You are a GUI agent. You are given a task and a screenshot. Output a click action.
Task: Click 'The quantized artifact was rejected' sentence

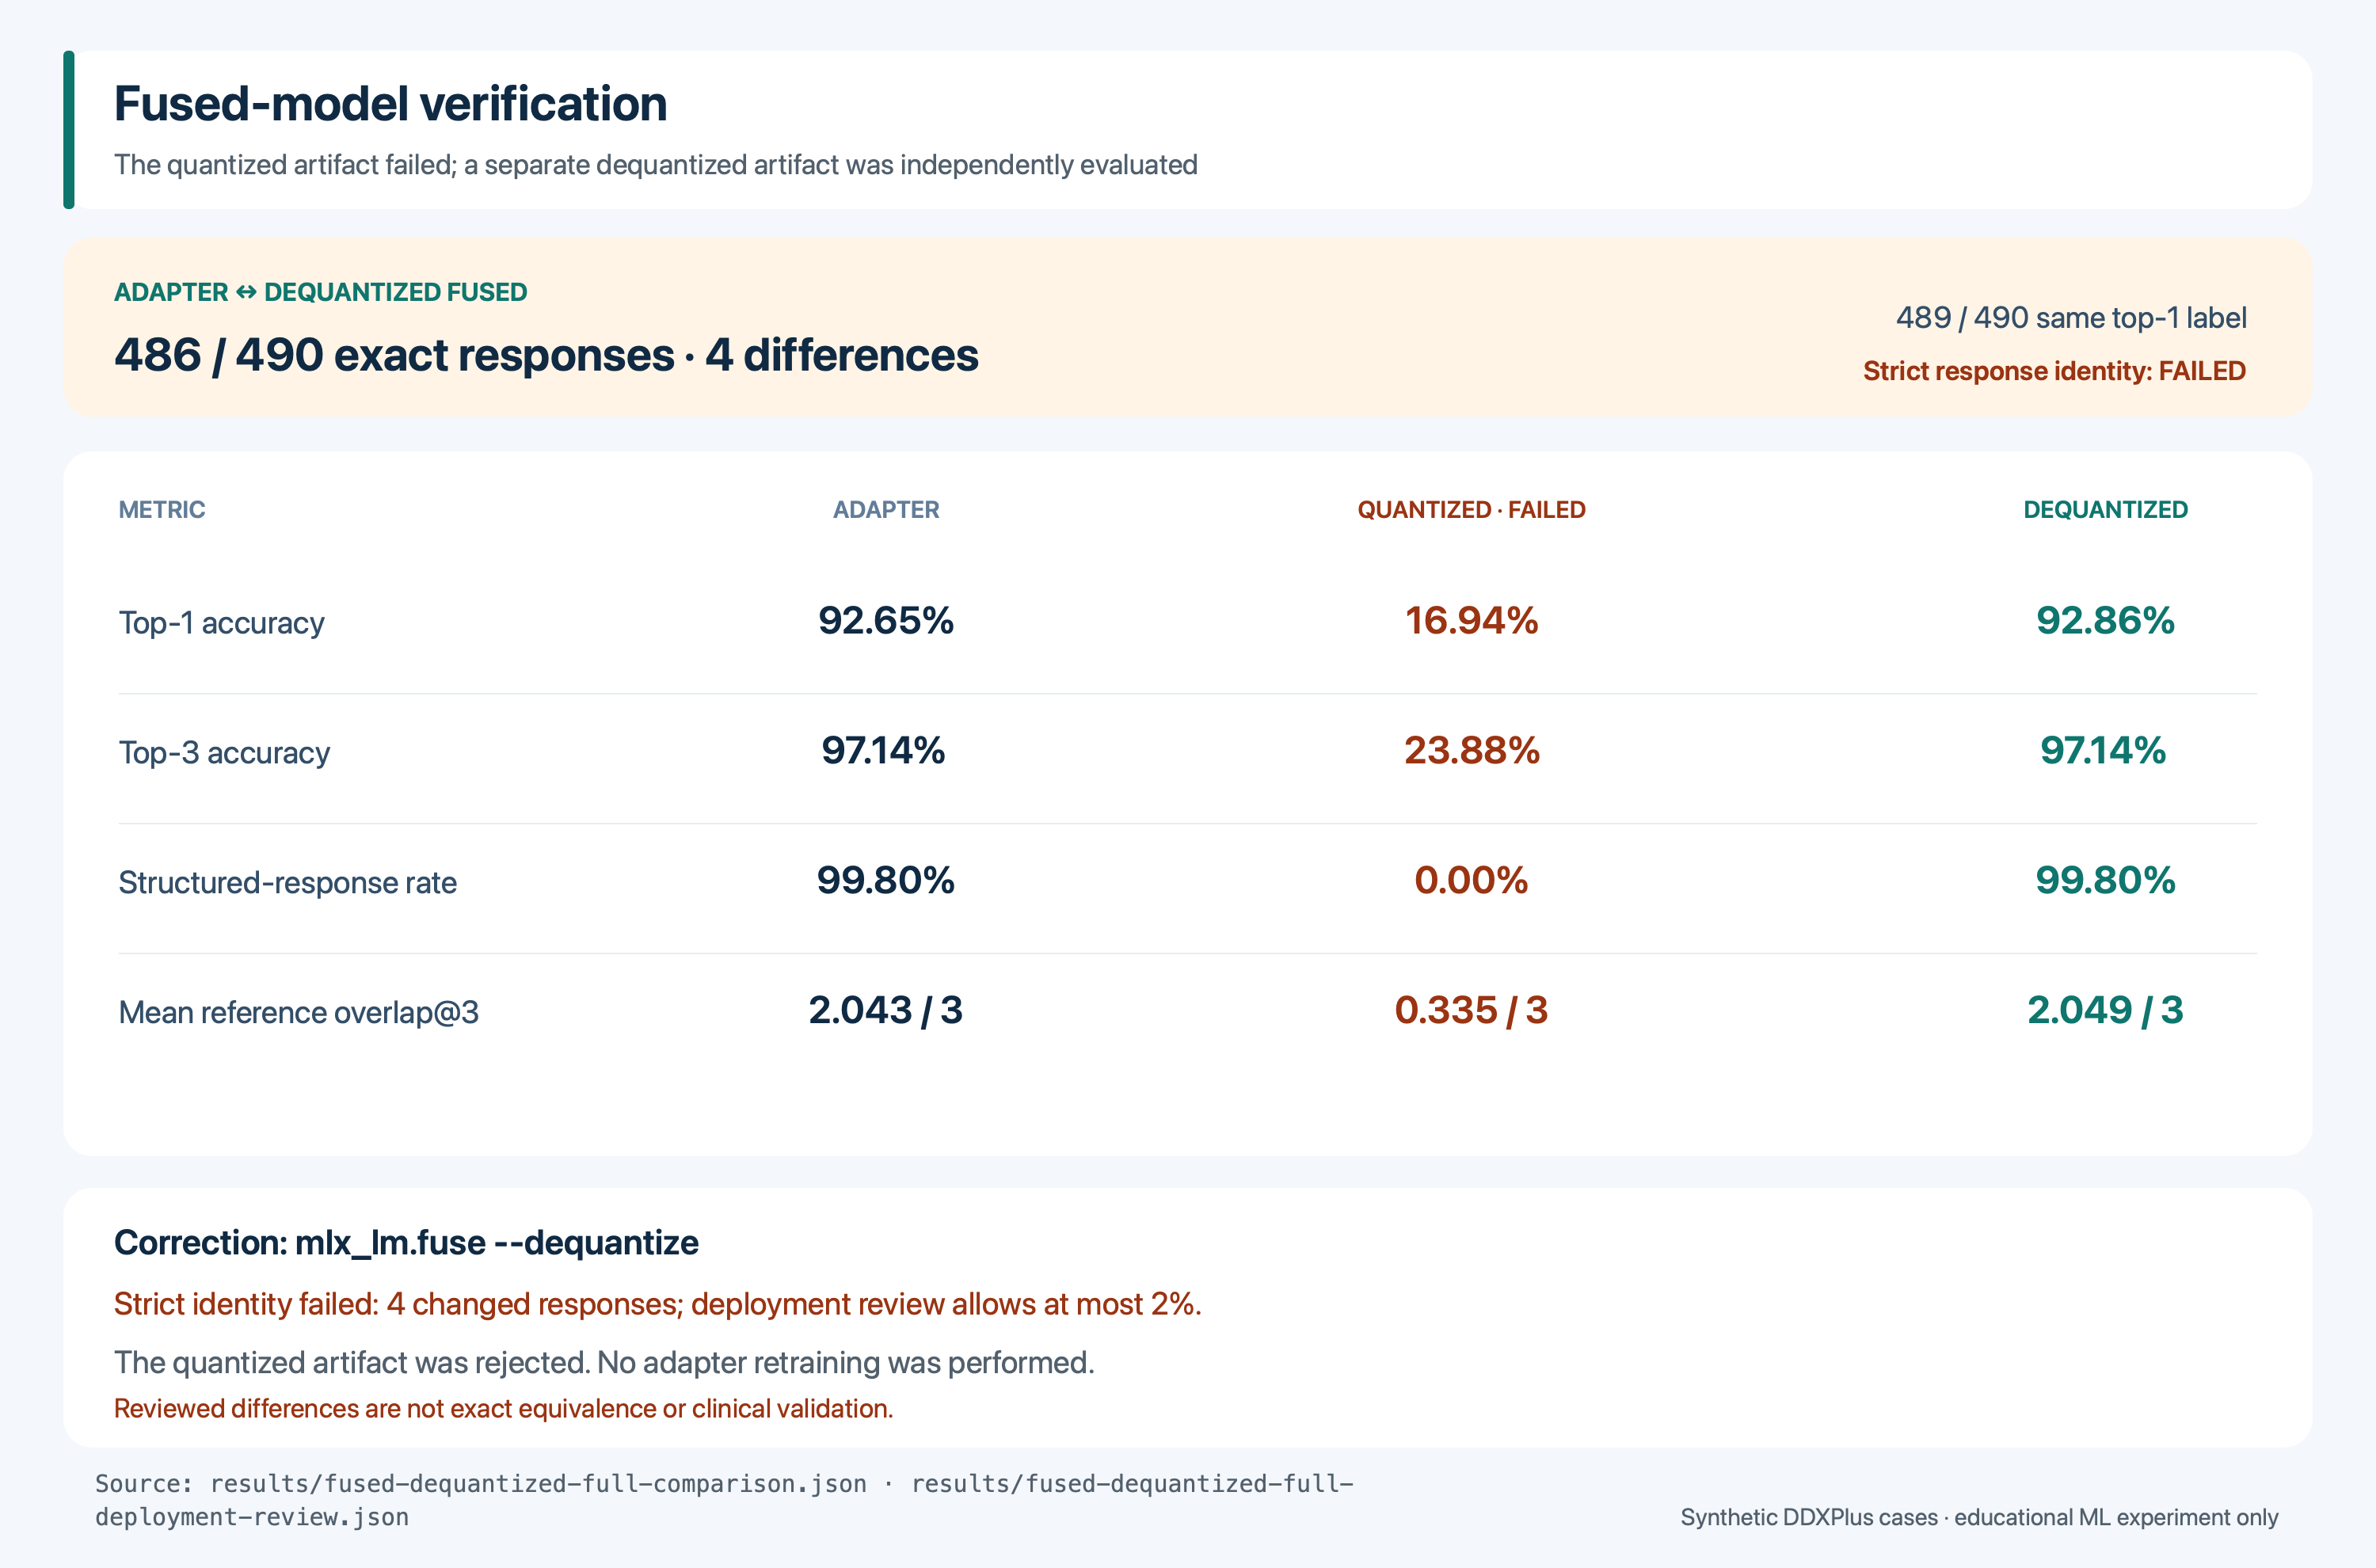point(604,1363)
